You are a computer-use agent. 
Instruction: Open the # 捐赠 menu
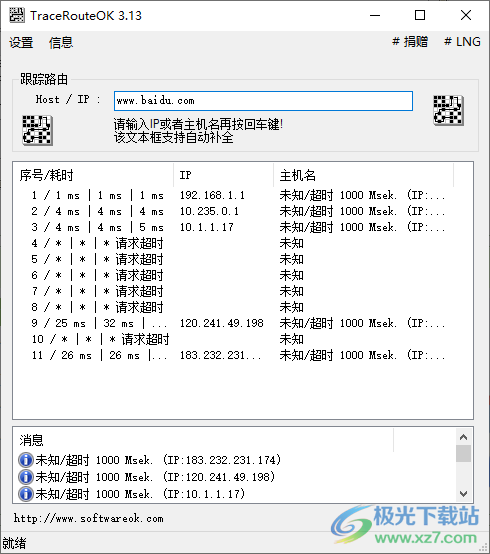410,42
